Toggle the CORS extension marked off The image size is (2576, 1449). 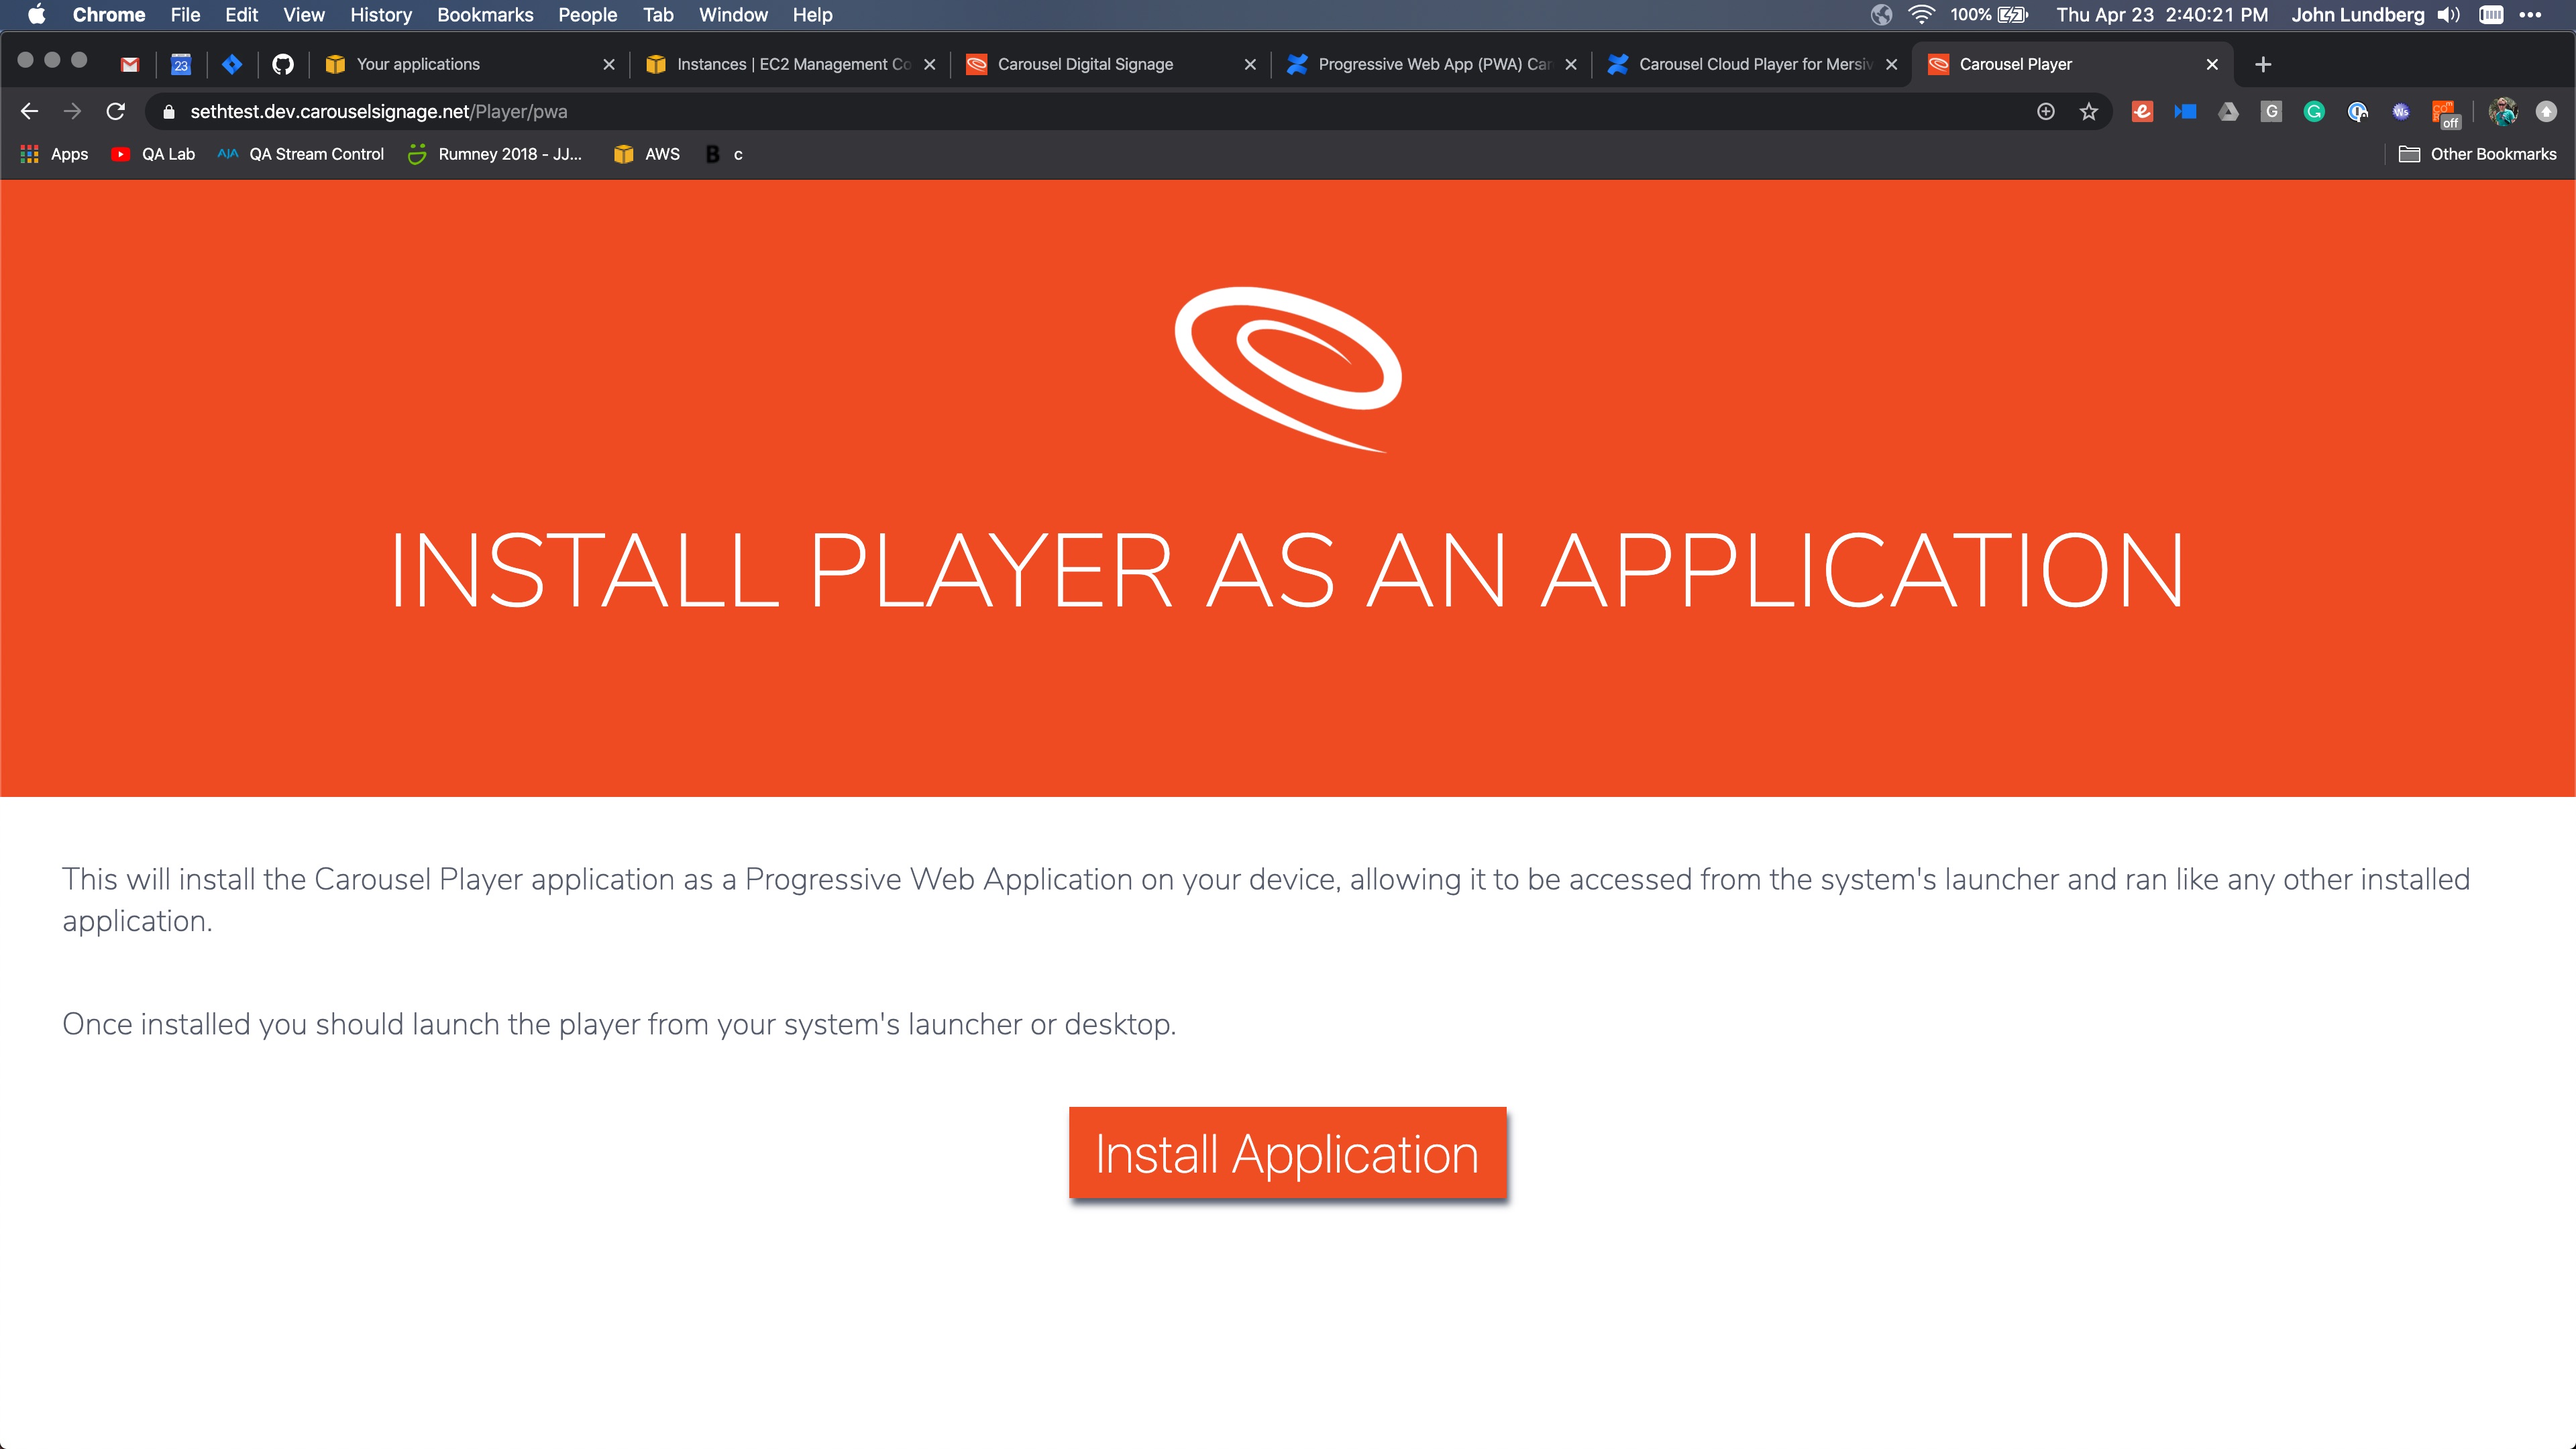2445,113
